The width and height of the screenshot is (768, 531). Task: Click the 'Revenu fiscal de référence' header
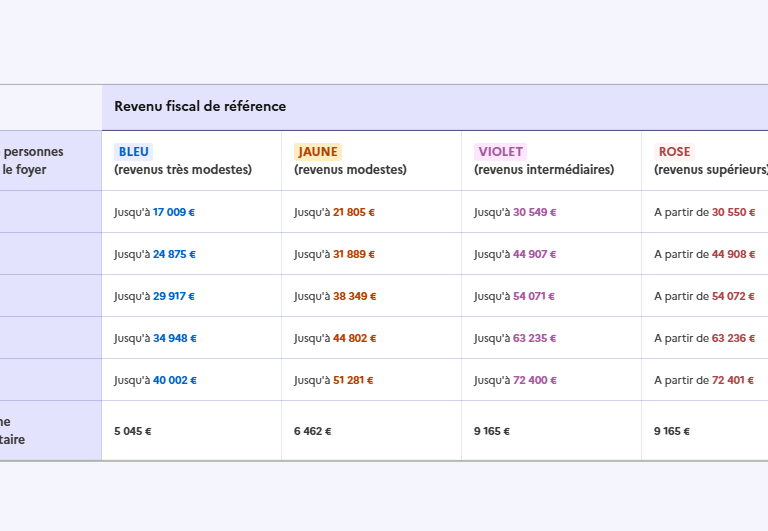pos(200,107)
